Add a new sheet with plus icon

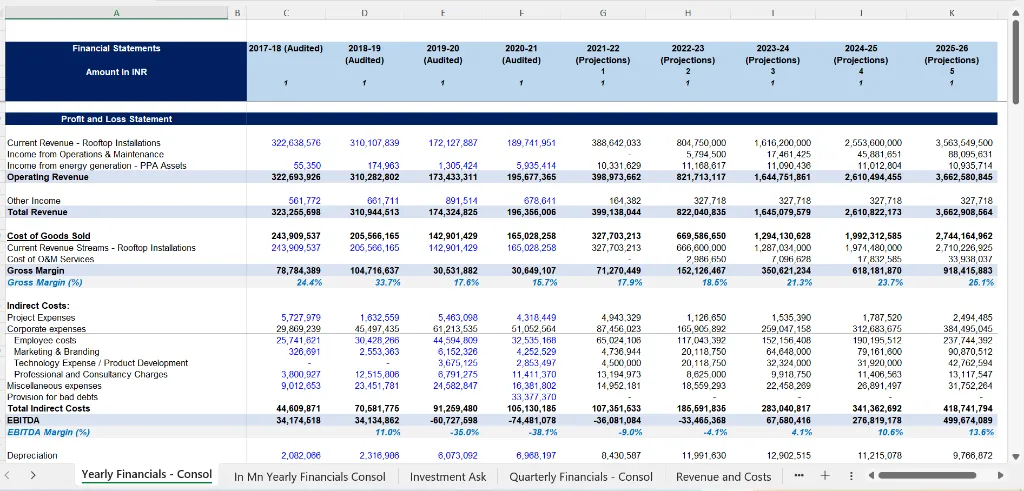tap(824, 476)
